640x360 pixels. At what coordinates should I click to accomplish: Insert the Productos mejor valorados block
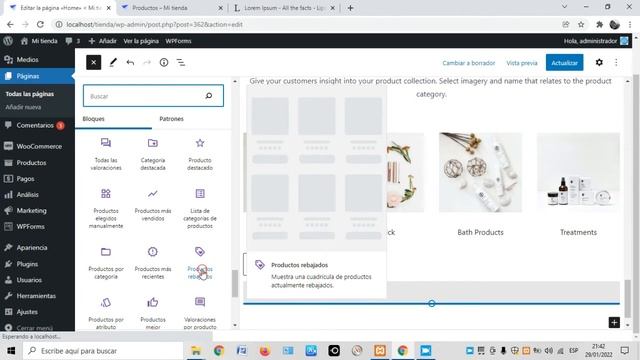point(153,313)
